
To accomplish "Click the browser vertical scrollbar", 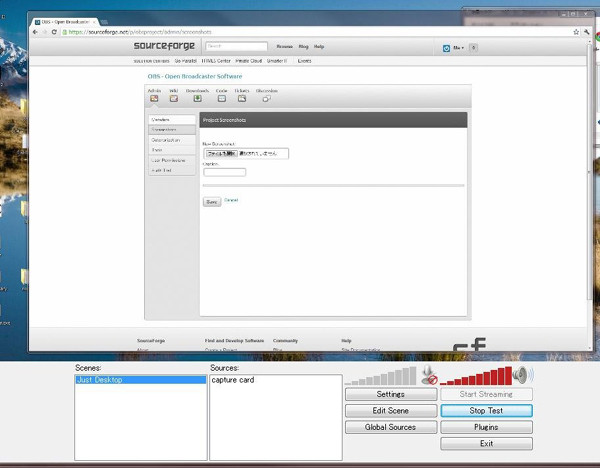I will click(590, 172).
